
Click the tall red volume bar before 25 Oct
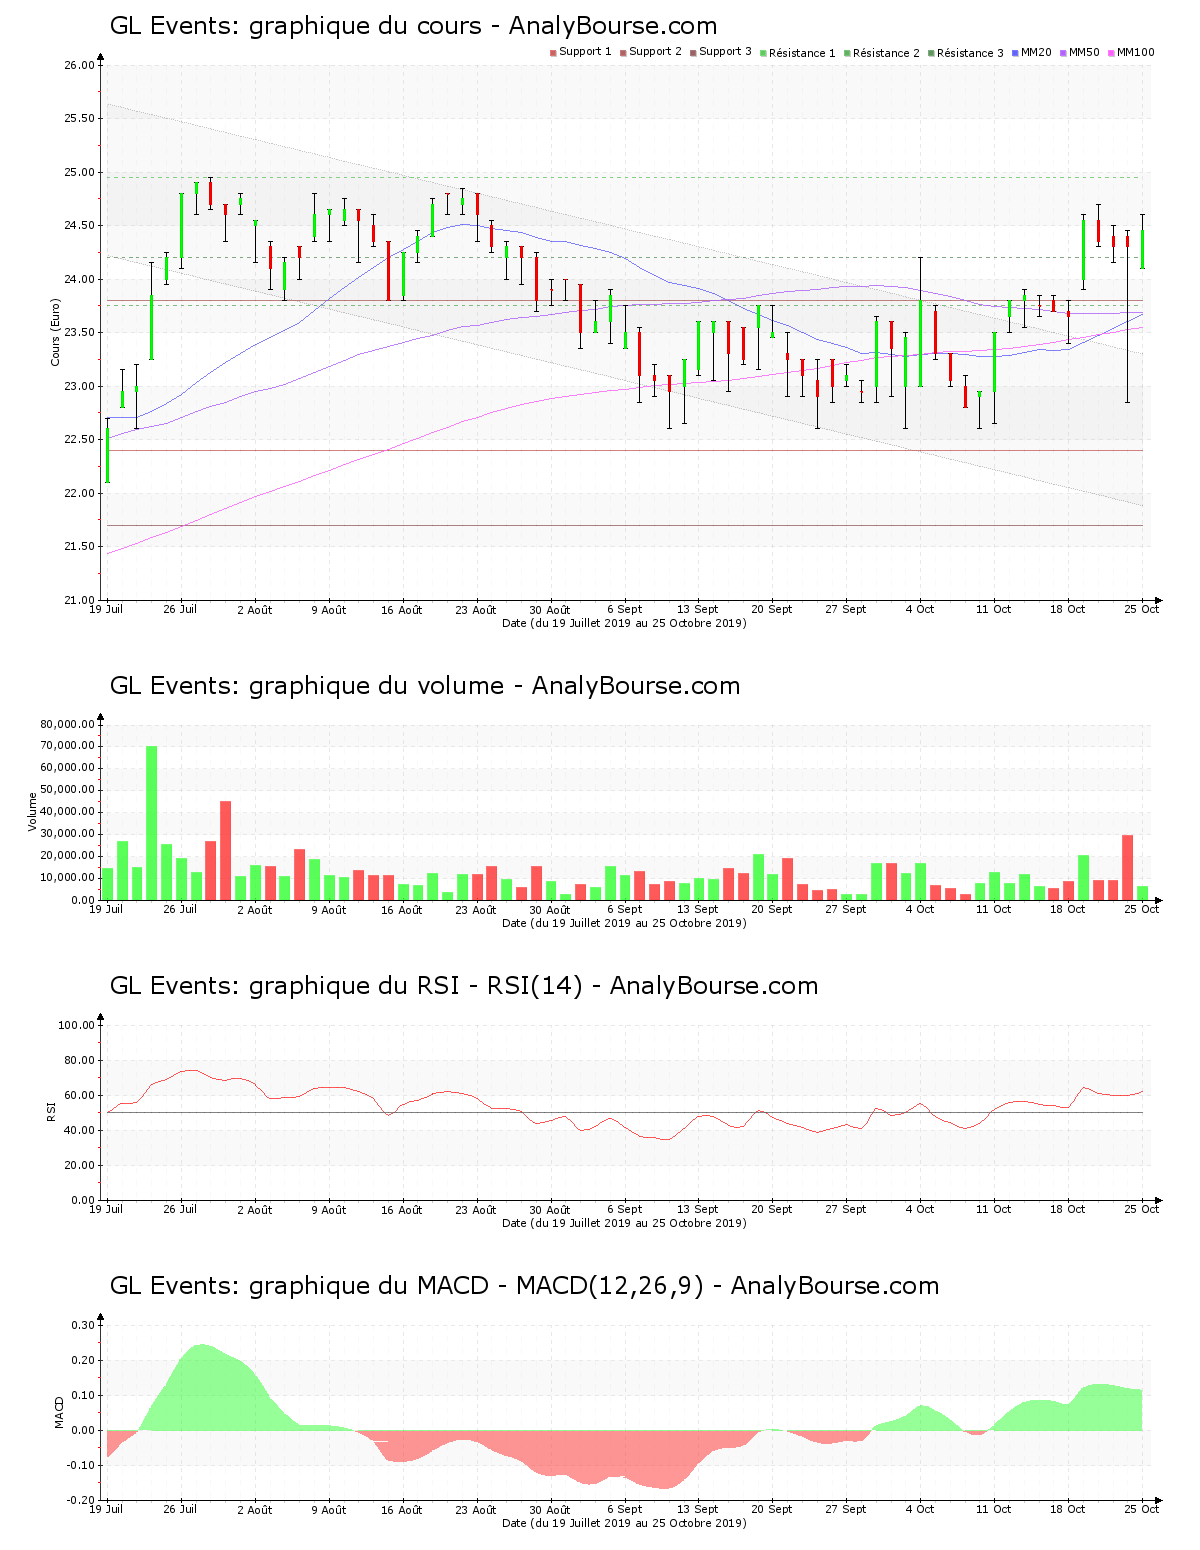point(1127,867)
